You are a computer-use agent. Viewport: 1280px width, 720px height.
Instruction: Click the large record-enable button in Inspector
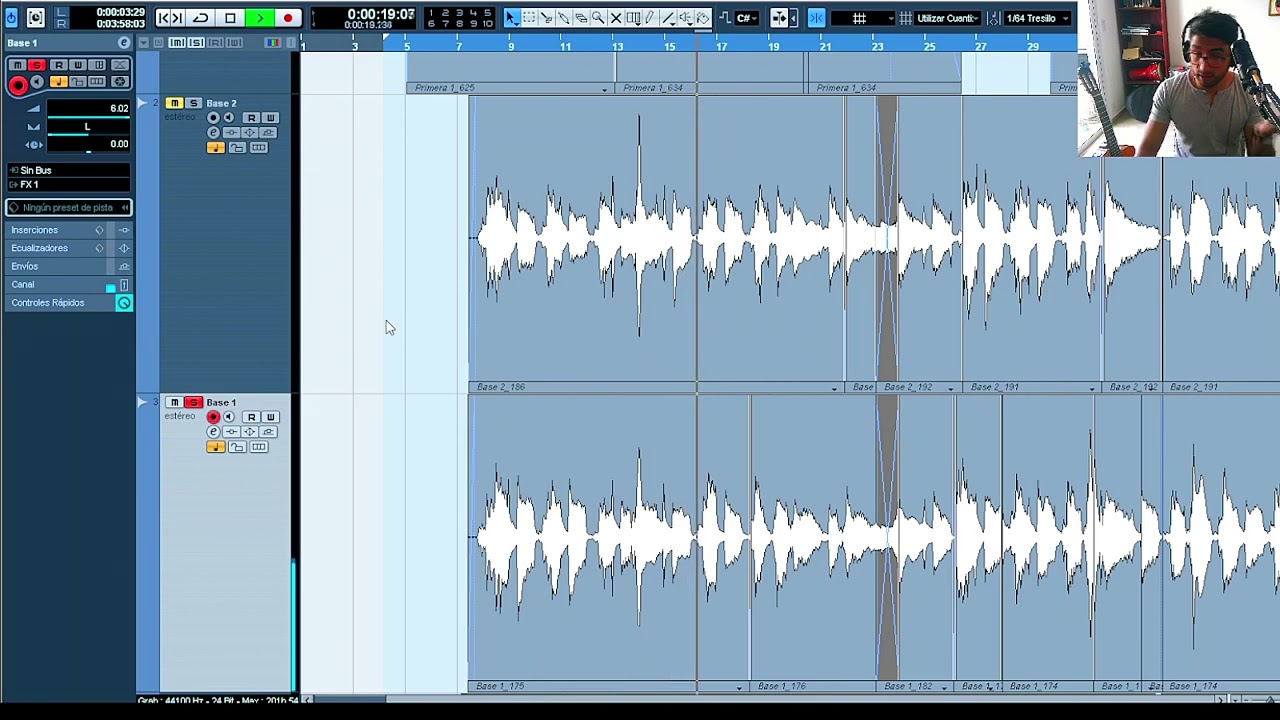coord(18,85)
